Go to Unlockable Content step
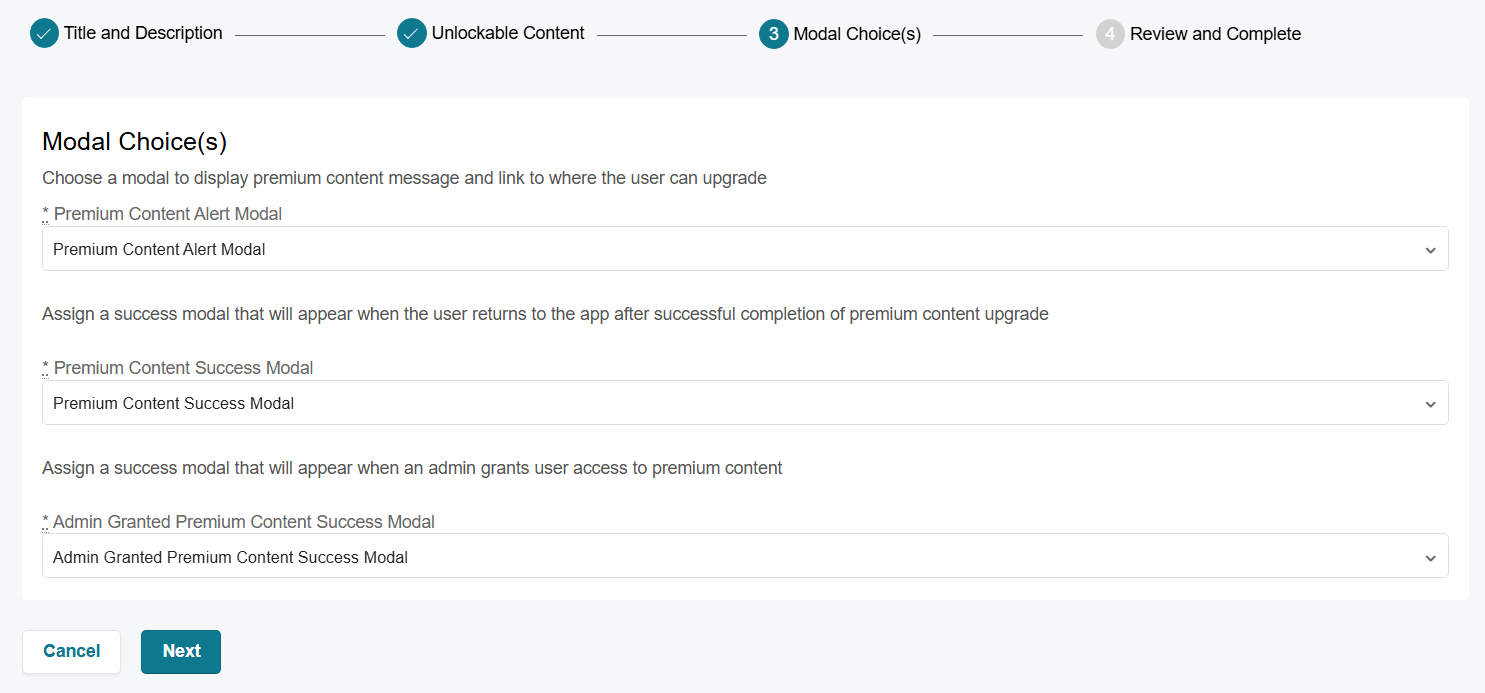 (508, 34)
